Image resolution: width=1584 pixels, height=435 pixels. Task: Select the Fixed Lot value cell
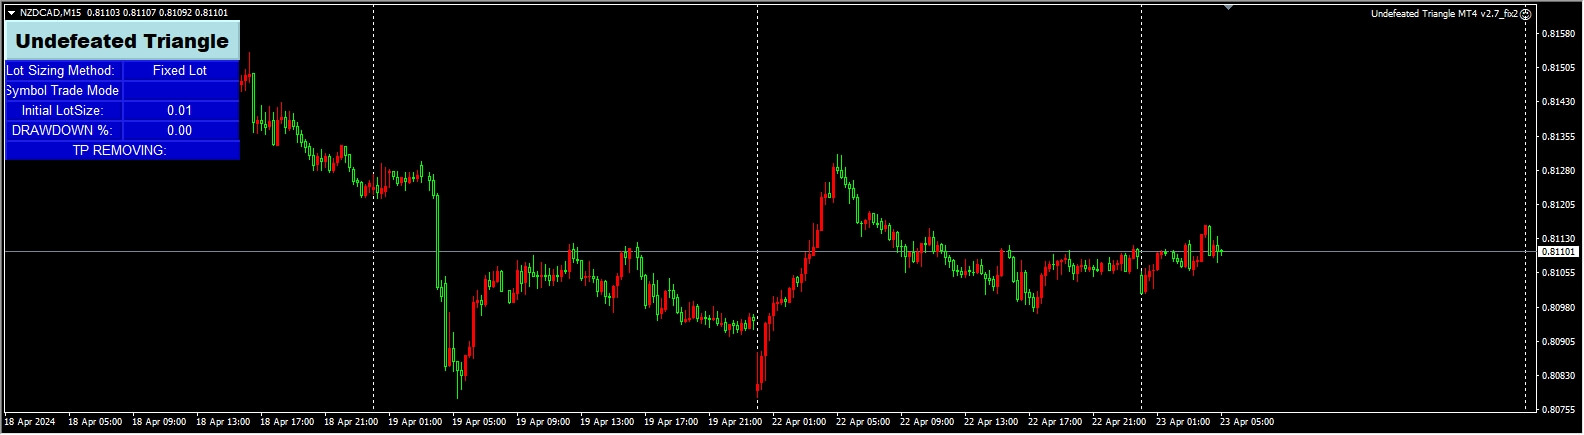pos(180,71)
